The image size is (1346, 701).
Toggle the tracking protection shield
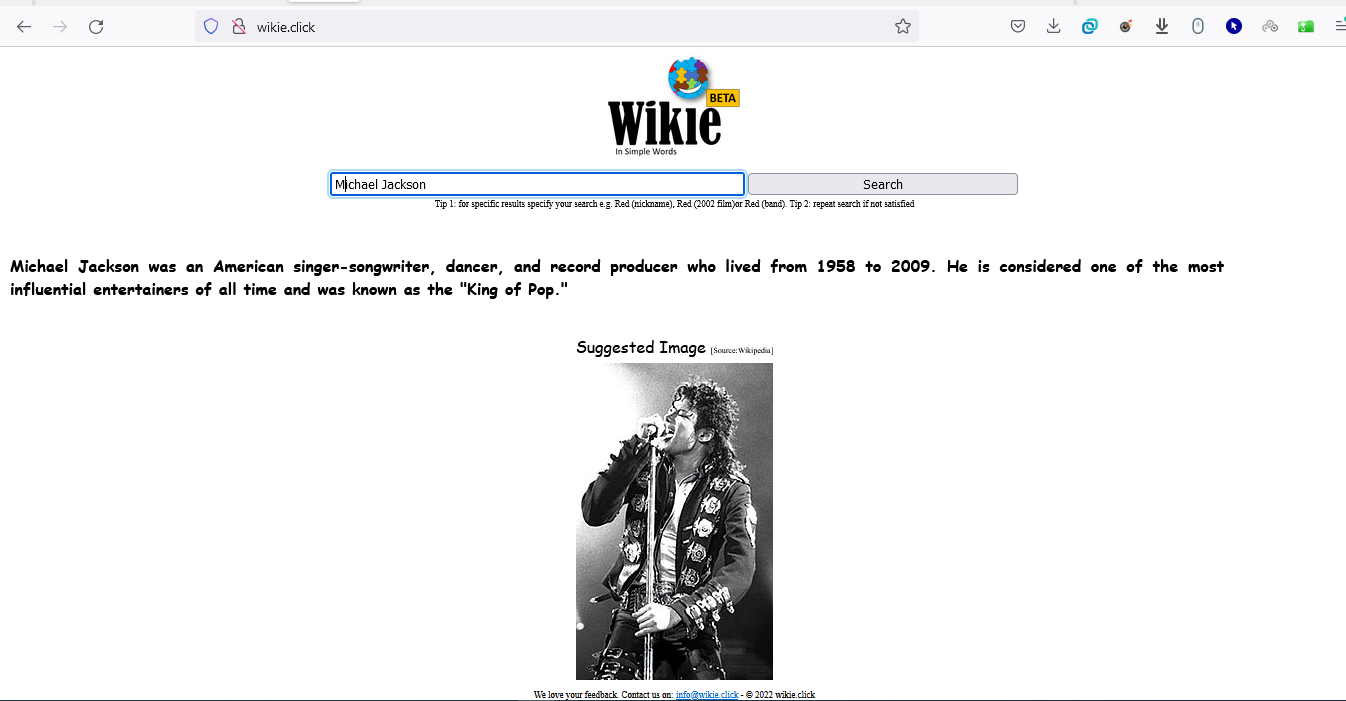[x=210, y=26]
